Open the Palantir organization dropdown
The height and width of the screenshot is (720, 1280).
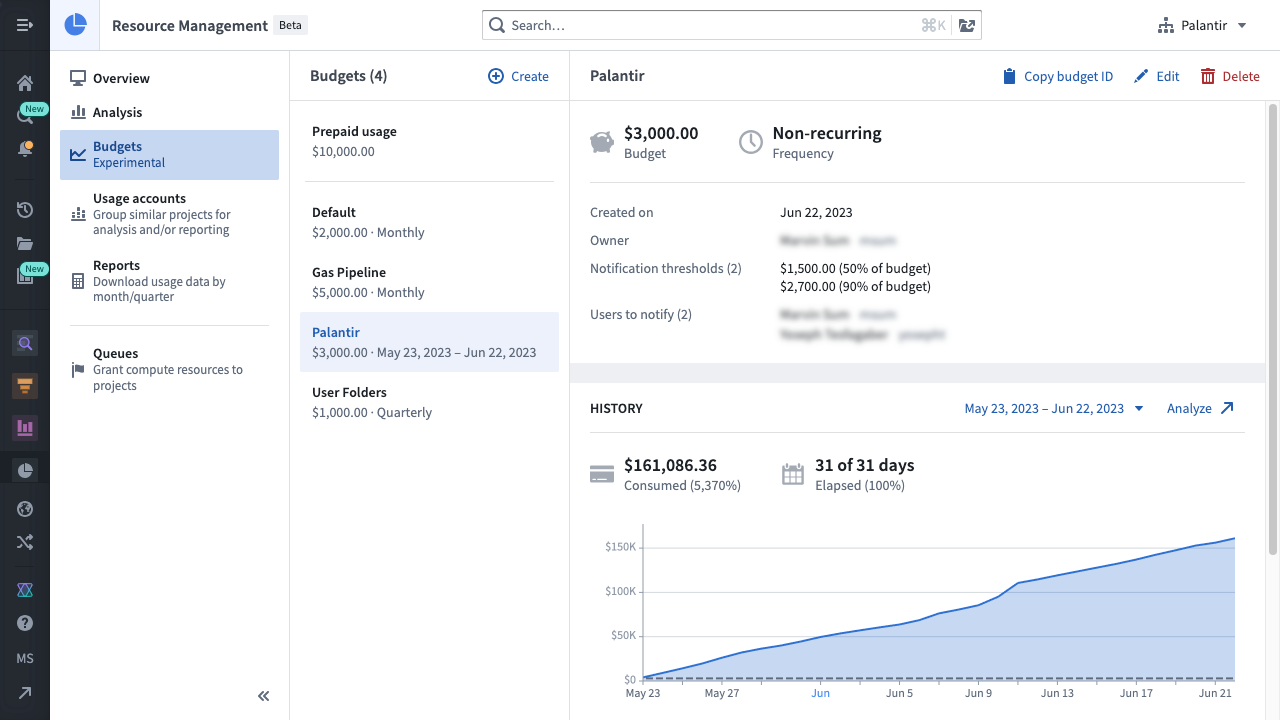[1202, 25]
